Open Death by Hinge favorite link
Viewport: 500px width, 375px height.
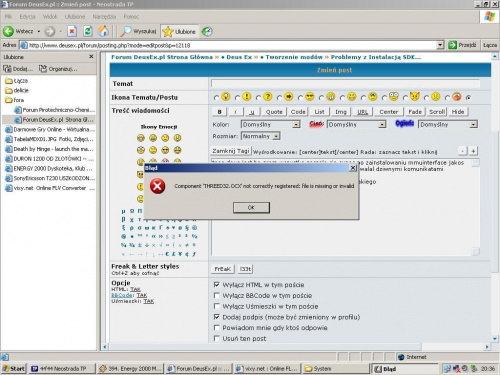pyautogui.click(x=50, y=149)
